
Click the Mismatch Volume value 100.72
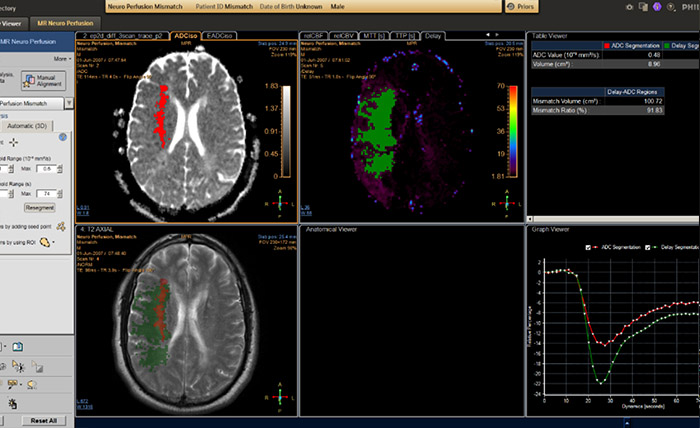(x=653, y=101)
